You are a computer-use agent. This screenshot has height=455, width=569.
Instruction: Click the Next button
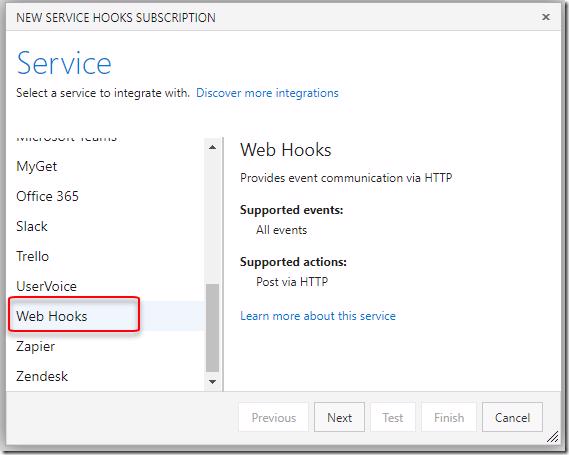coord(339,417)
